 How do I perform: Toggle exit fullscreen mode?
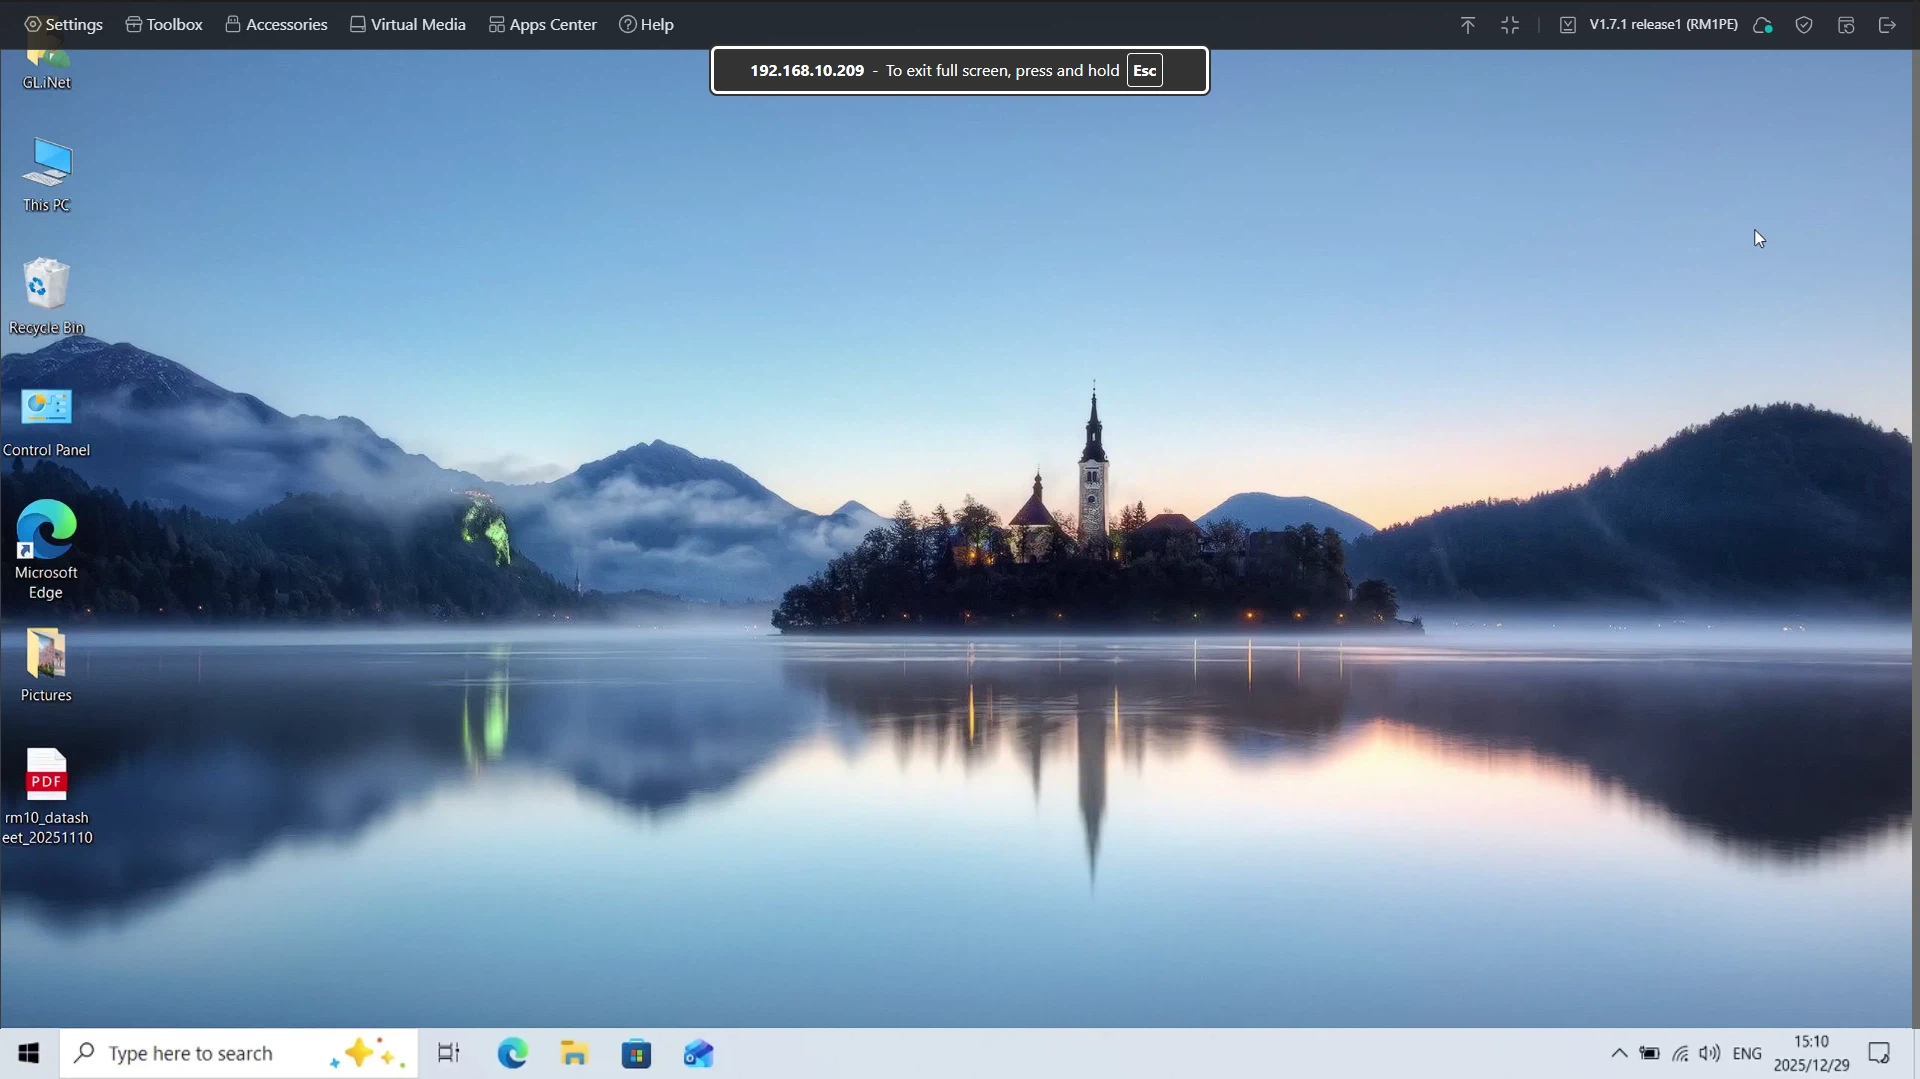pos(1511,25)
